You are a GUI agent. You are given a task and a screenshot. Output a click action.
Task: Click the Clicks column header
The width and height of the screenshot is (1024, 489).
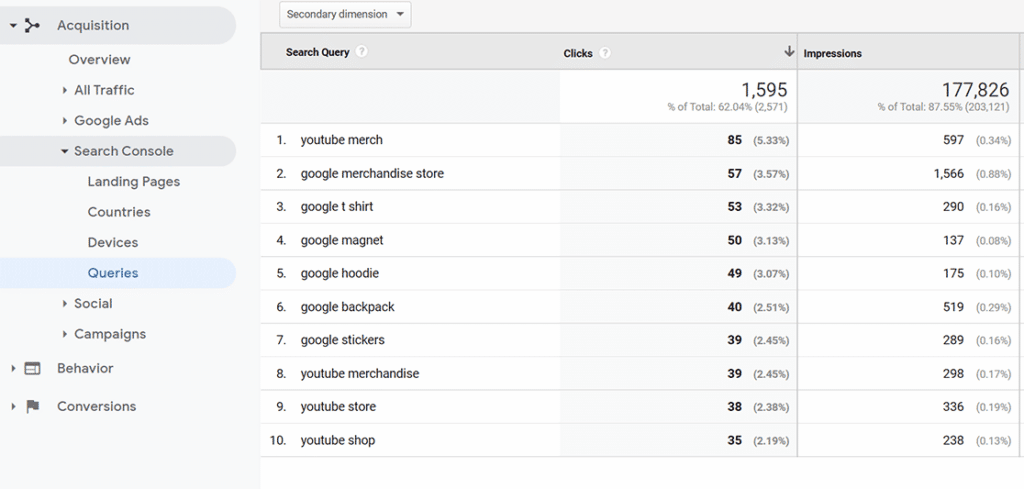(578, 54)
